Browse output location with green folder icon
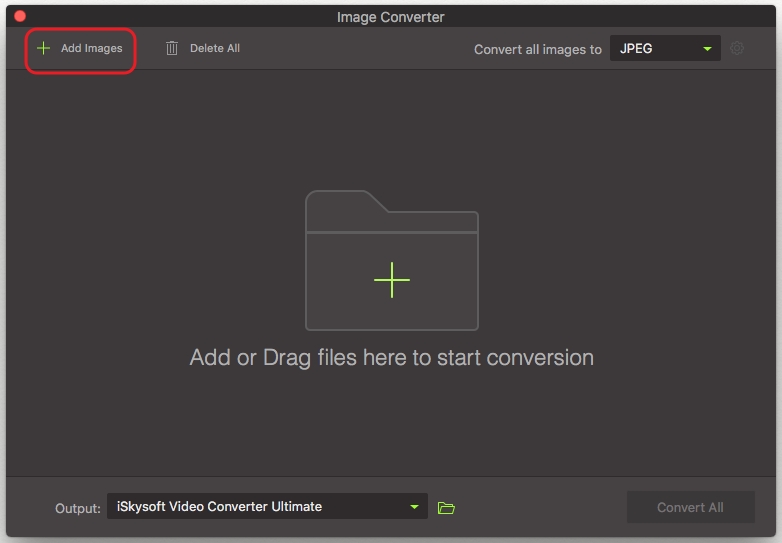Image resolution: width=782 pixels, height=543 pixels. pos(446,508)
